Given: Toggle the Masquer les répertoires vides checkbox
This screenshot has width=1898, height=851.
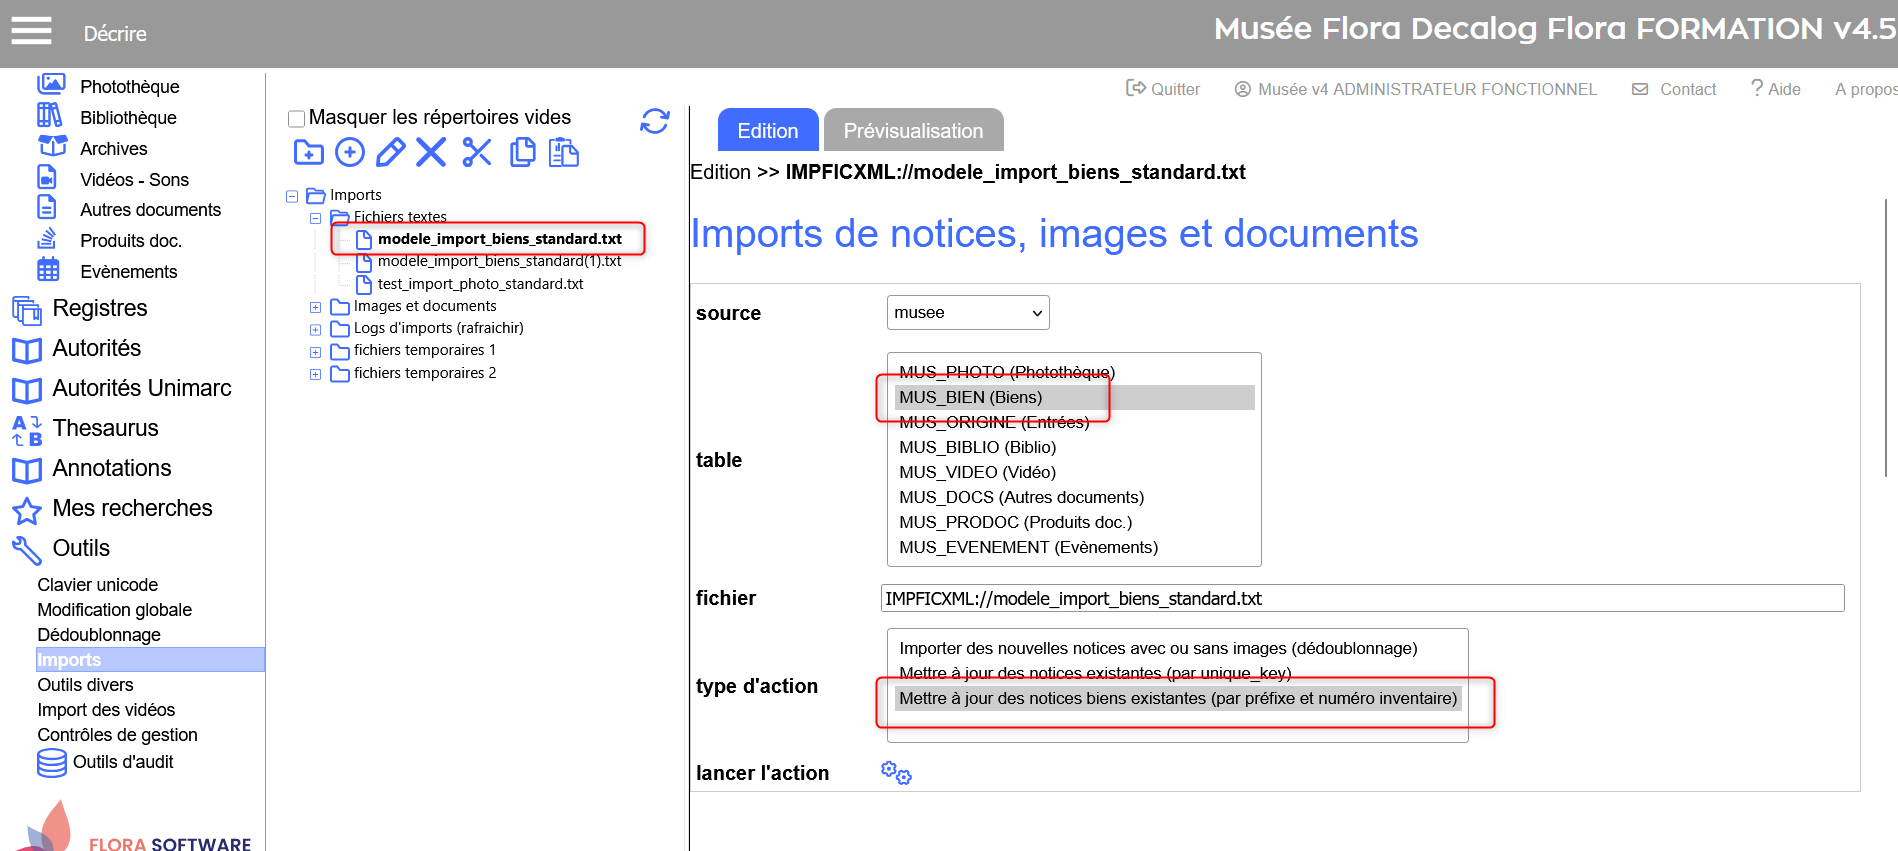Looking at the screenshot, I should point(296,119).
